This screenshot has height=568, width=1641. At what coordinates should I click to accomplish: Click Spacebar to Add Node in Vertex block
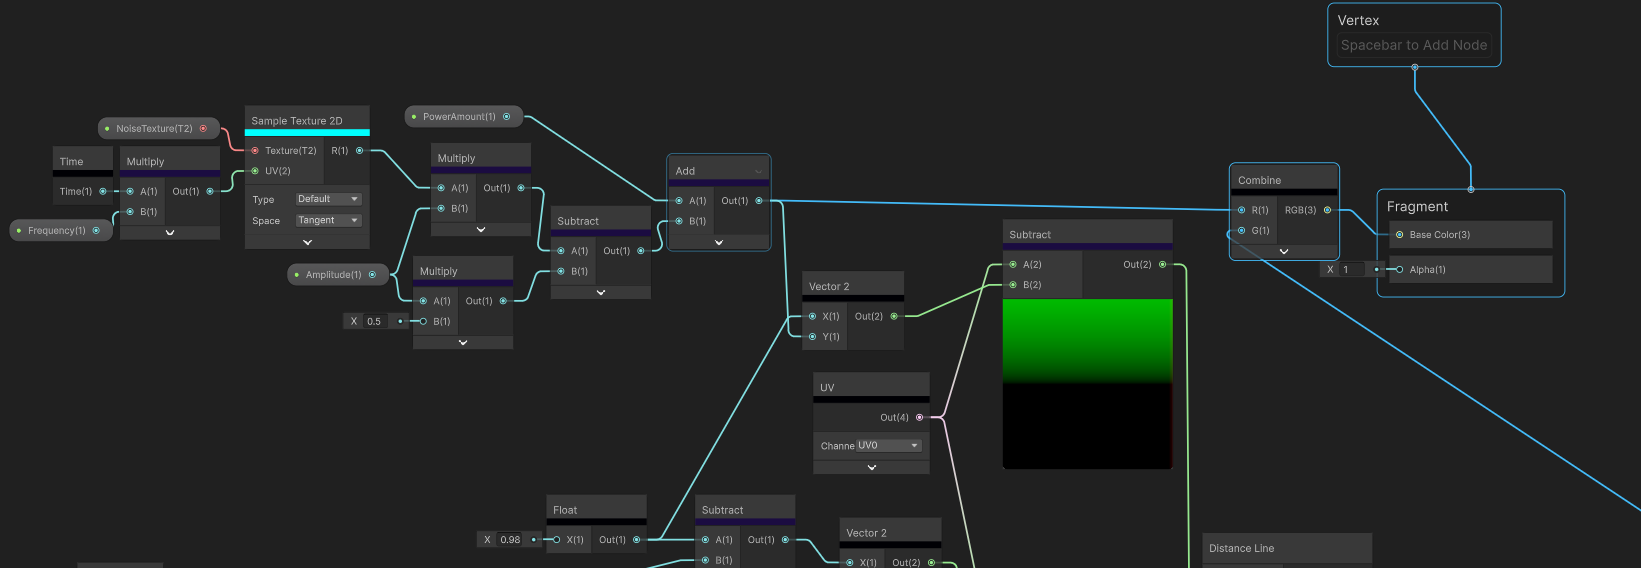(1413, 45)
